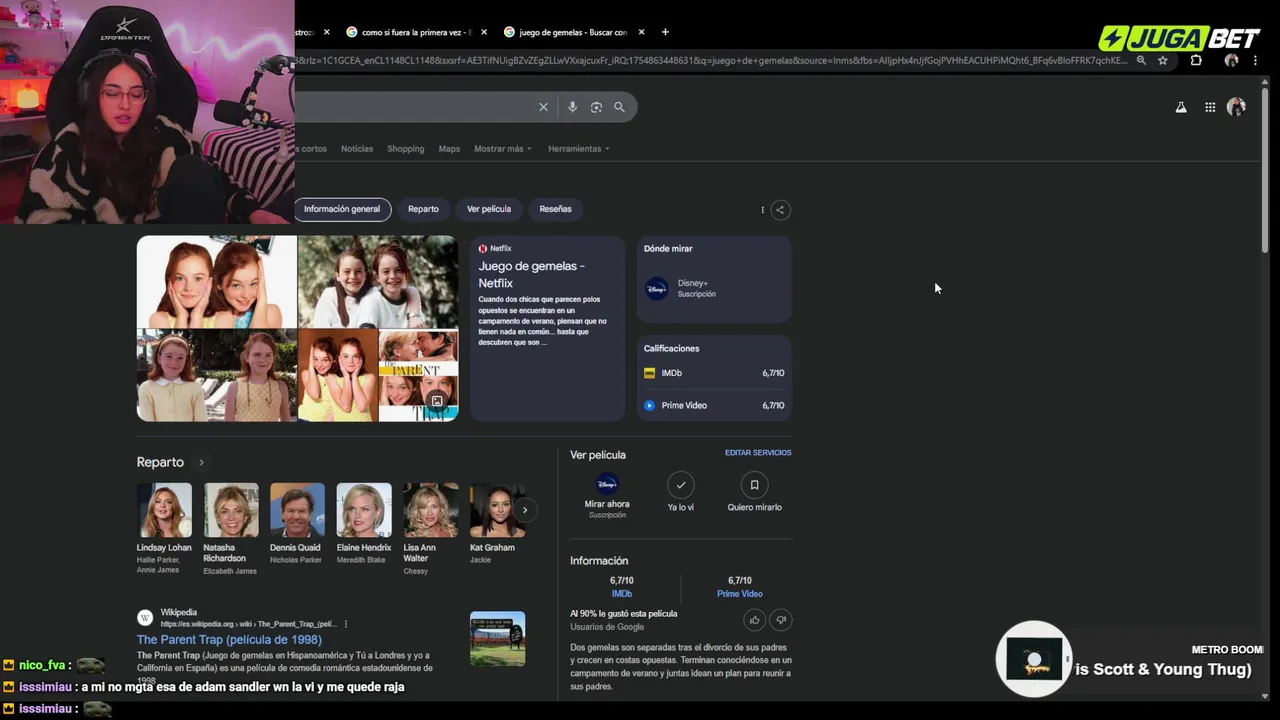The height and width of the screenshot is (720, 1280).
Task: Show next cast members with the arrow
Action: pos(524,510)
